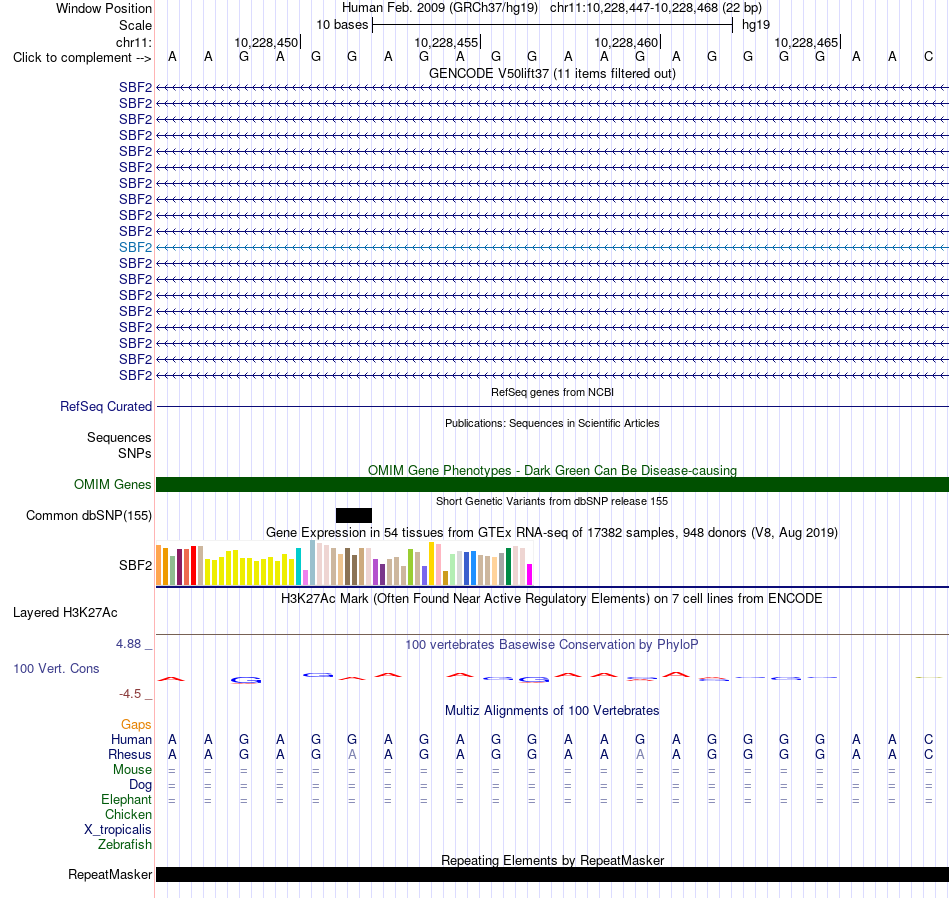Image resolution: width=950 pixels, height=898 pixels.
Task: Open Multiz Alignments of 100 Vertebrates title
Action: (552, 711)
